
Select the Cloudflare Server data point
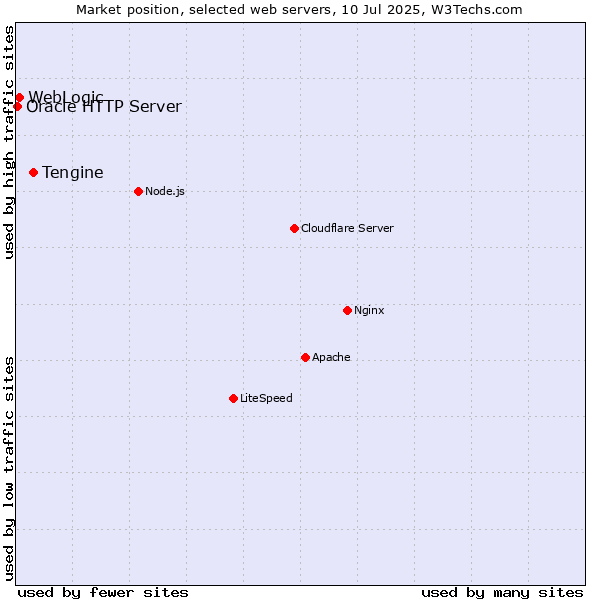pos(294,228)
